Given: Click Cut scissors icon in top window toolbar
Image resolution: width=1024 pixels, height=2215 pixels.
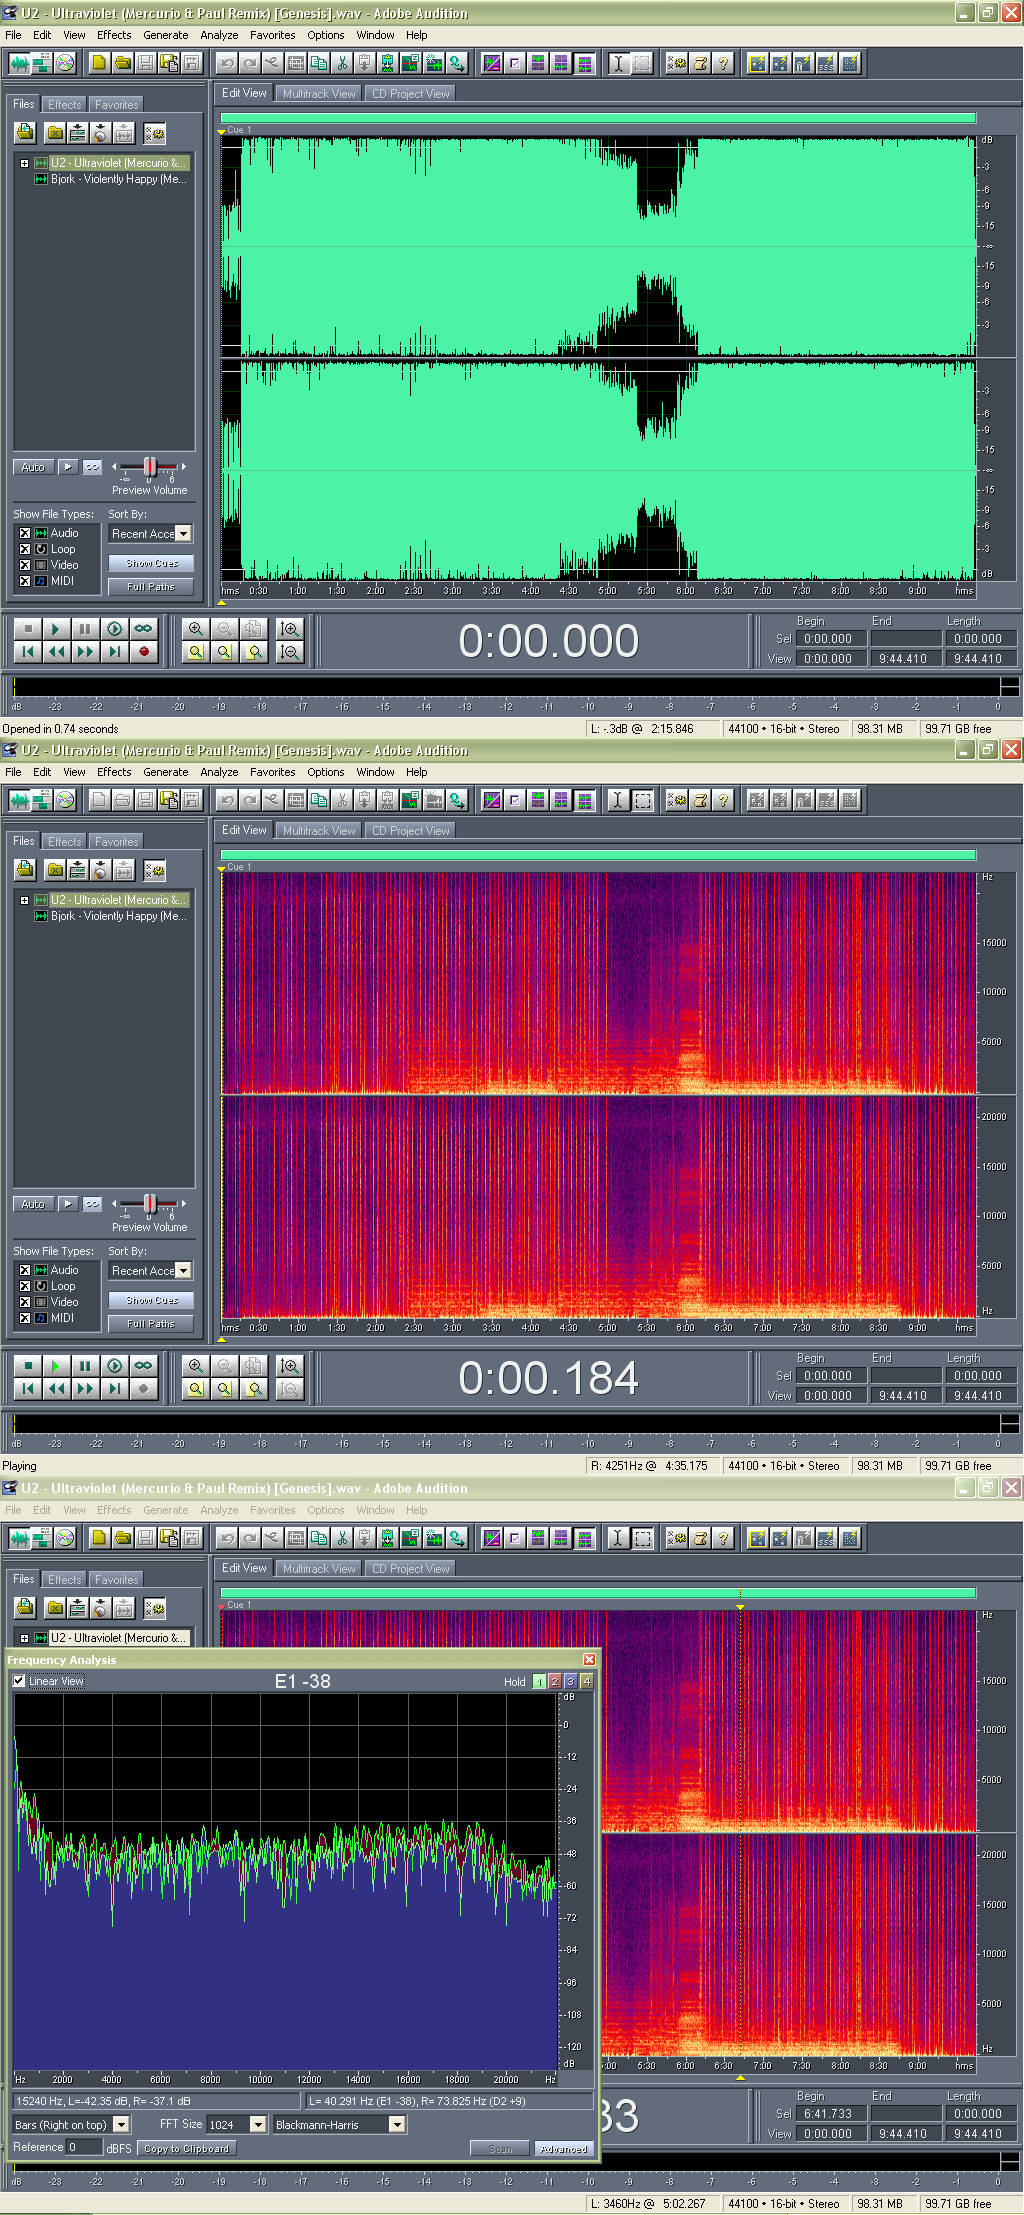Looking at the screenshot, I should coord(342,63).
